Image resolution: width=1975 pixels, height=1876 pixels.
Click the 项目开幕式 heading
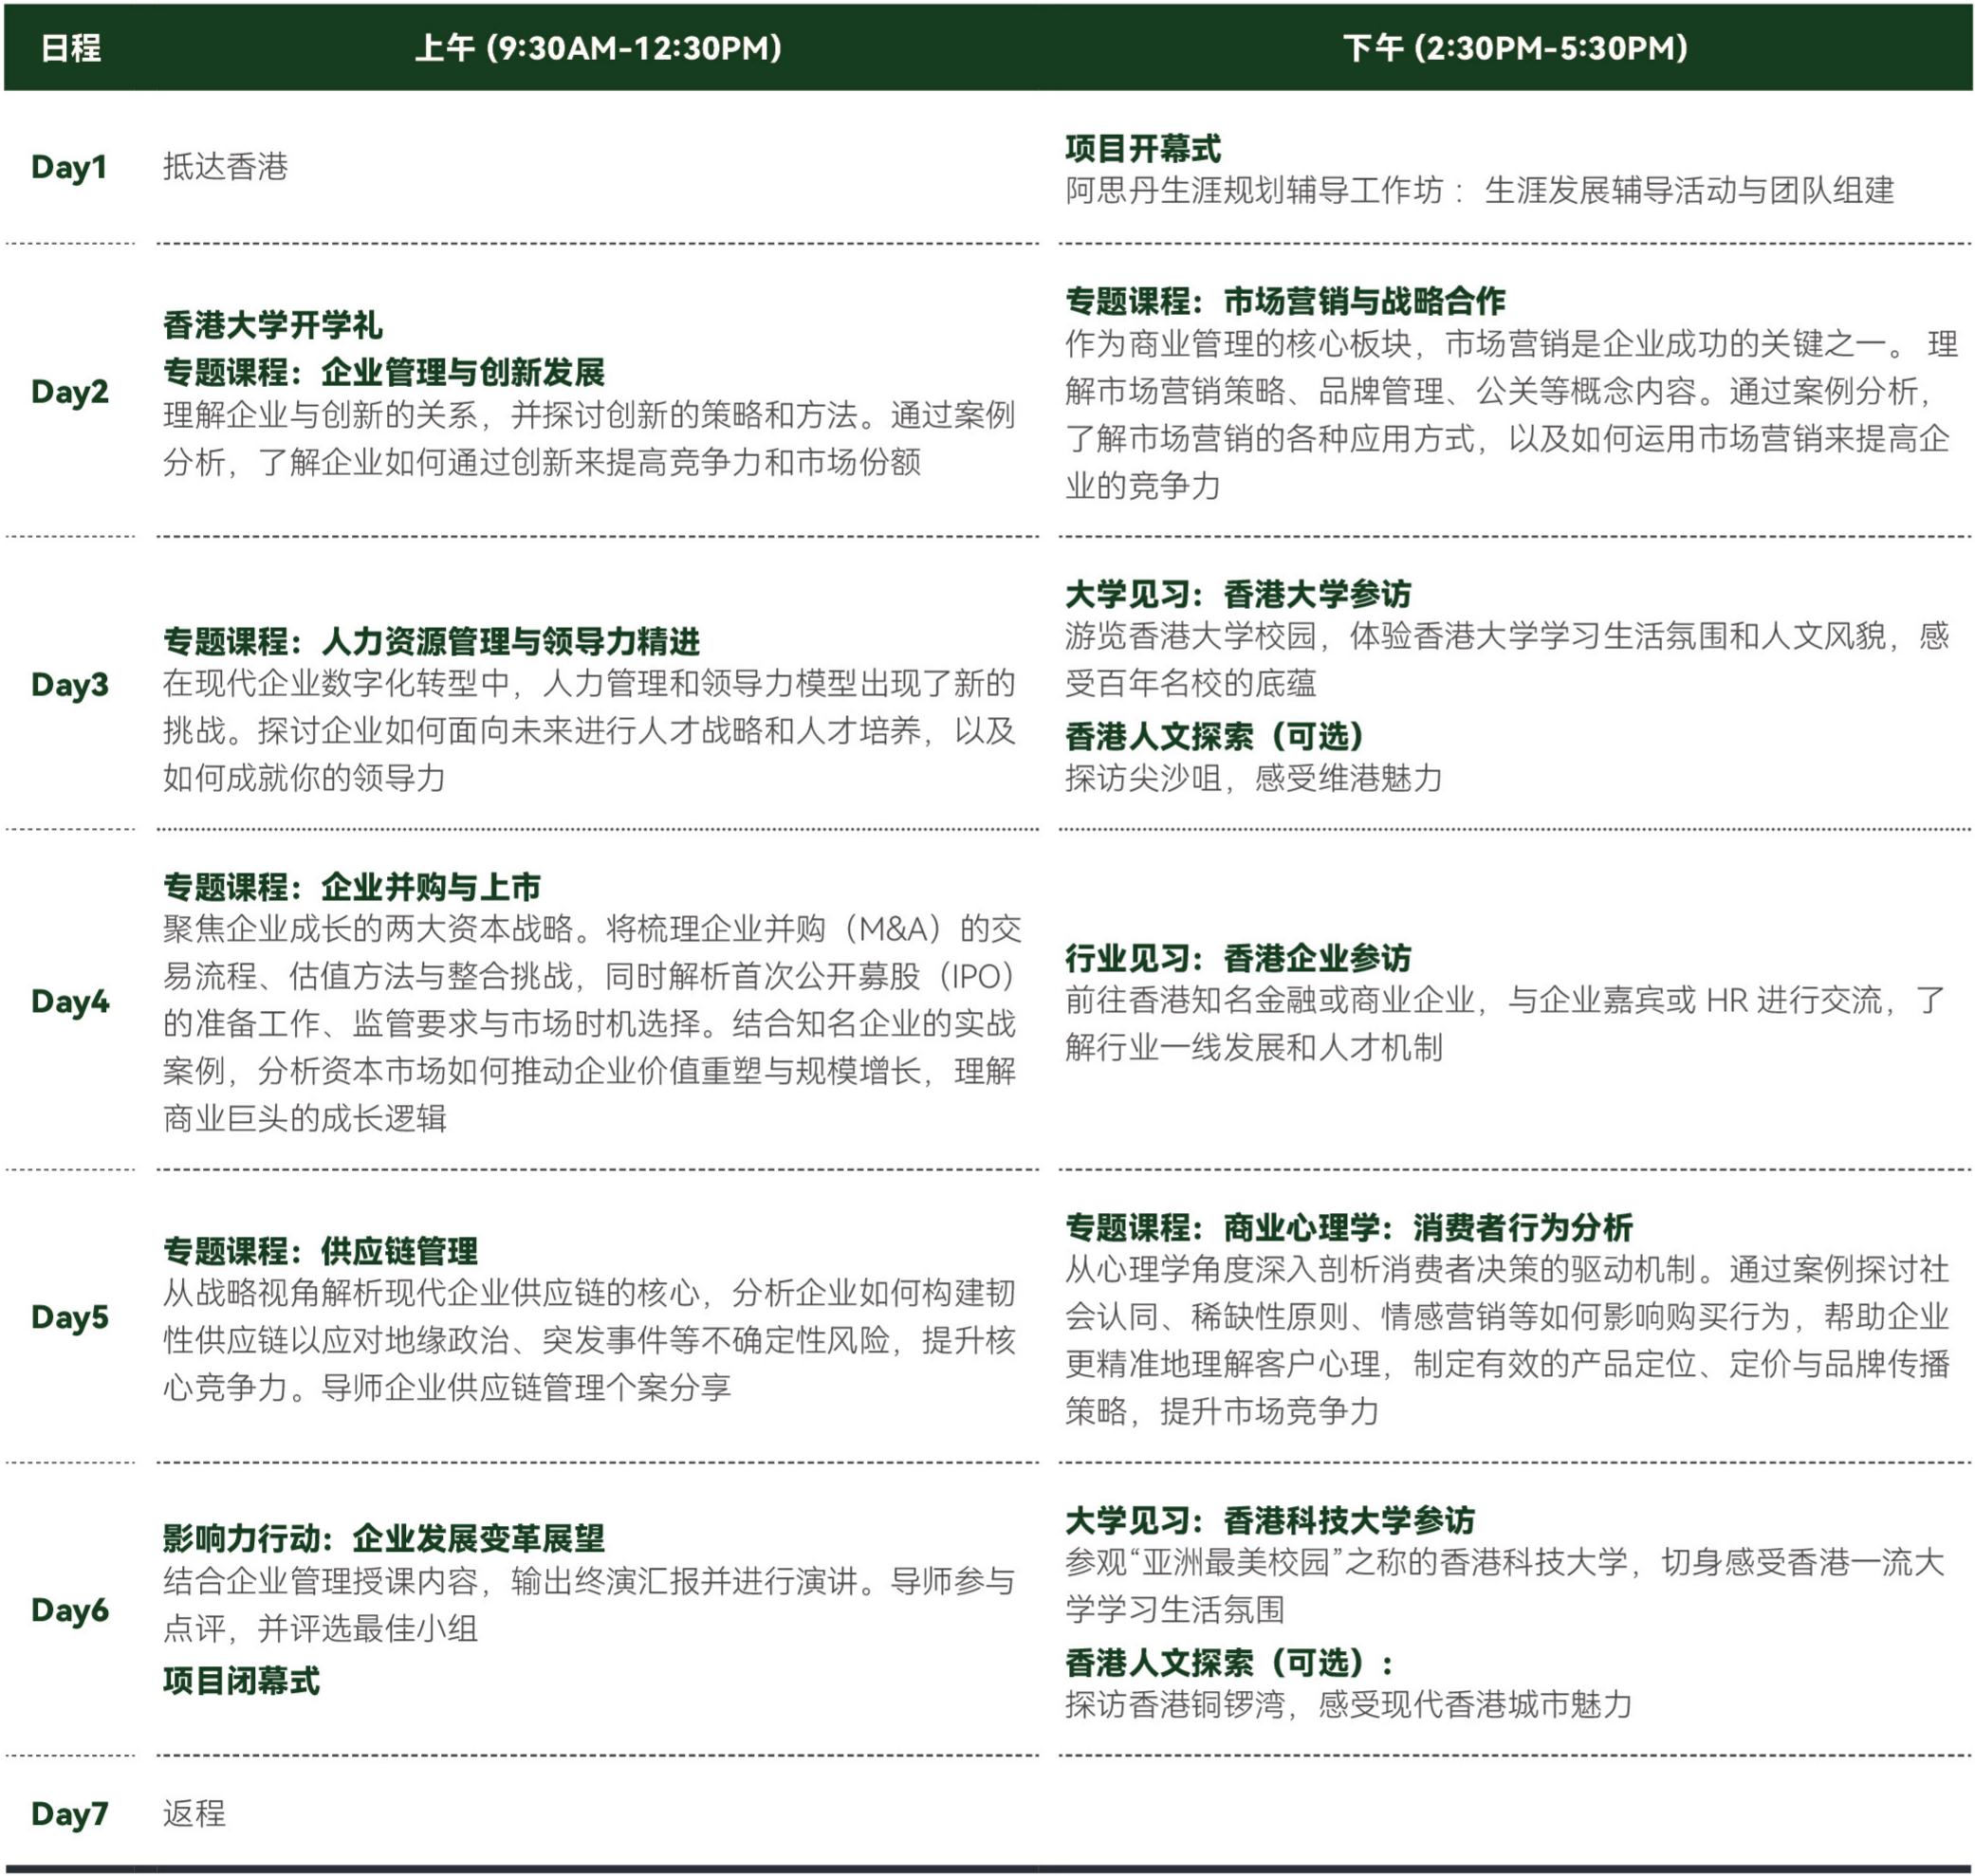[1142, 149]
